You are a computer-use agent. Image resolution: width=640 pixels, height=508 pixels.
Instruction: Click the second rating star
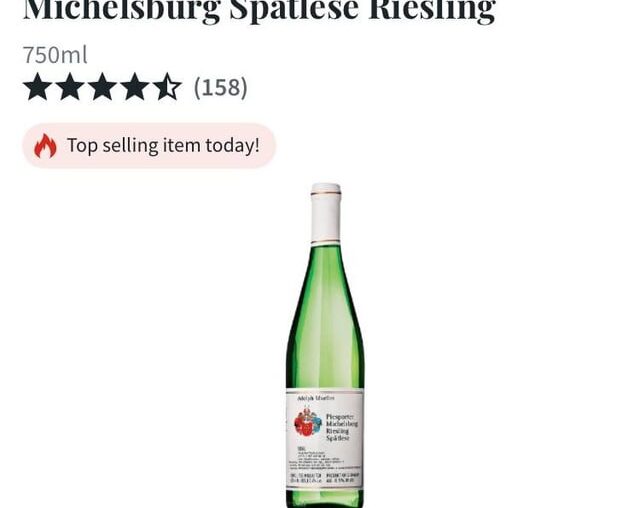(x=69, y=87)
